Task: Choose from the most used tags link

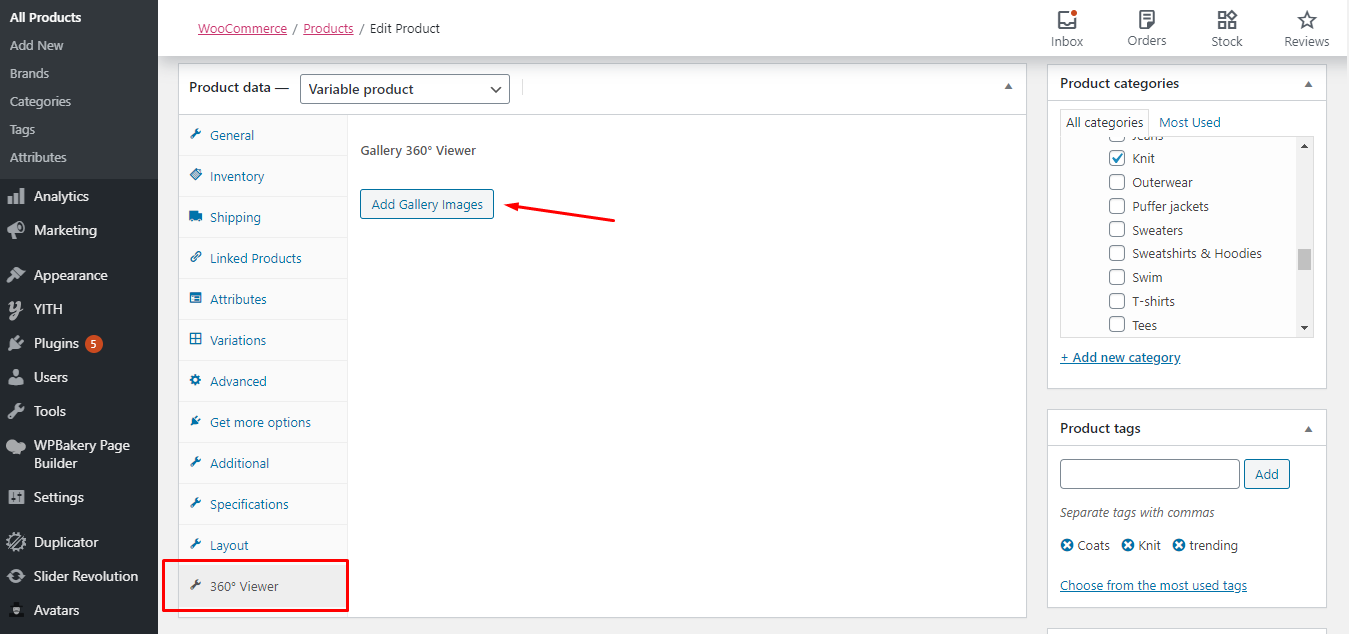Action: 1153,585
